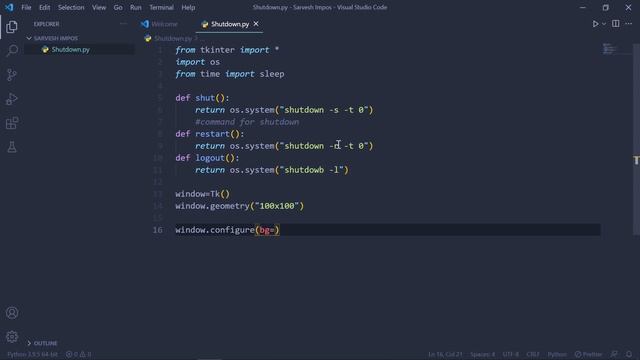
Task: Split the editor to the right
Action: coord(616,24)
